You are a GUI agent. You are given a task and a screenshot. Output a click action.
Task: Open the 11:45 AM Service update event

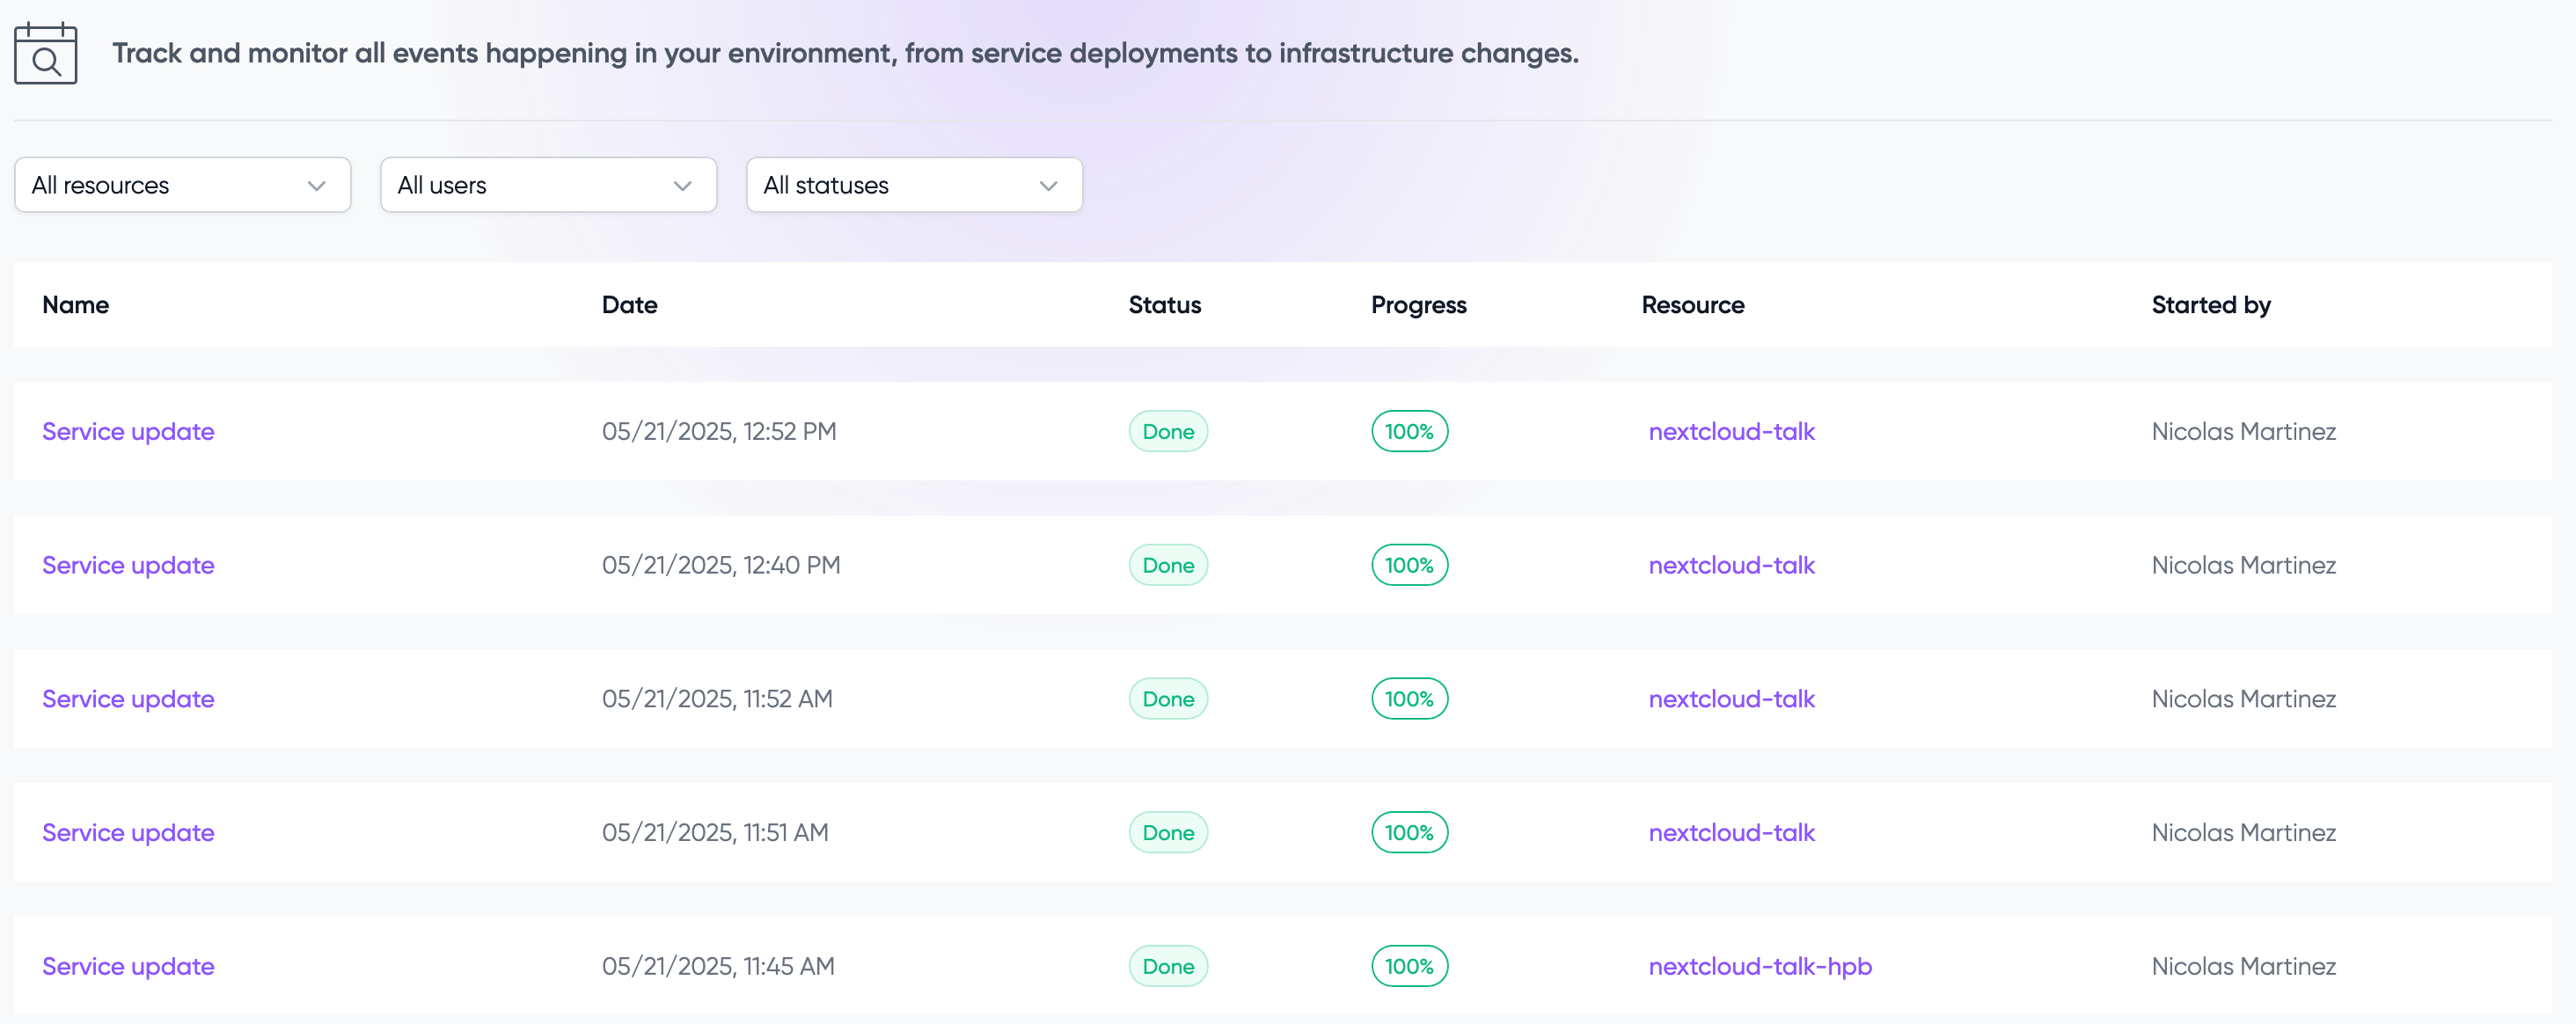click(x=128, y=967)
